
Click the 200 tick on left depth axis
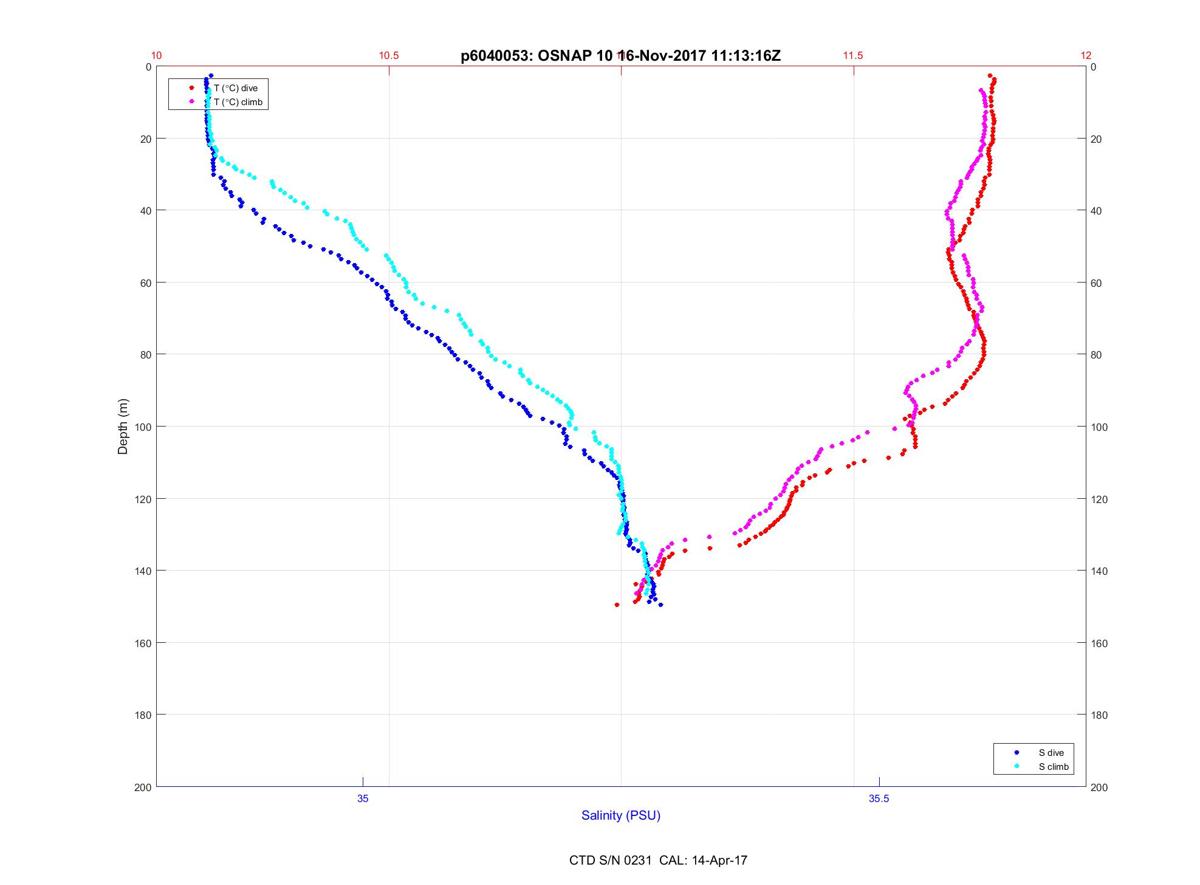[143, 787]
